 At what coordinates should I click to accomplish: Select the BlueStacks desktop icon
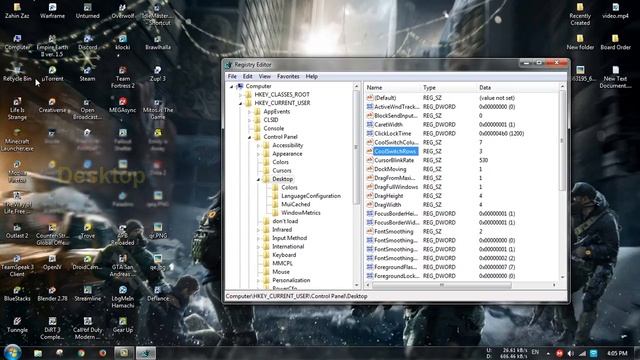coord(17,294)
